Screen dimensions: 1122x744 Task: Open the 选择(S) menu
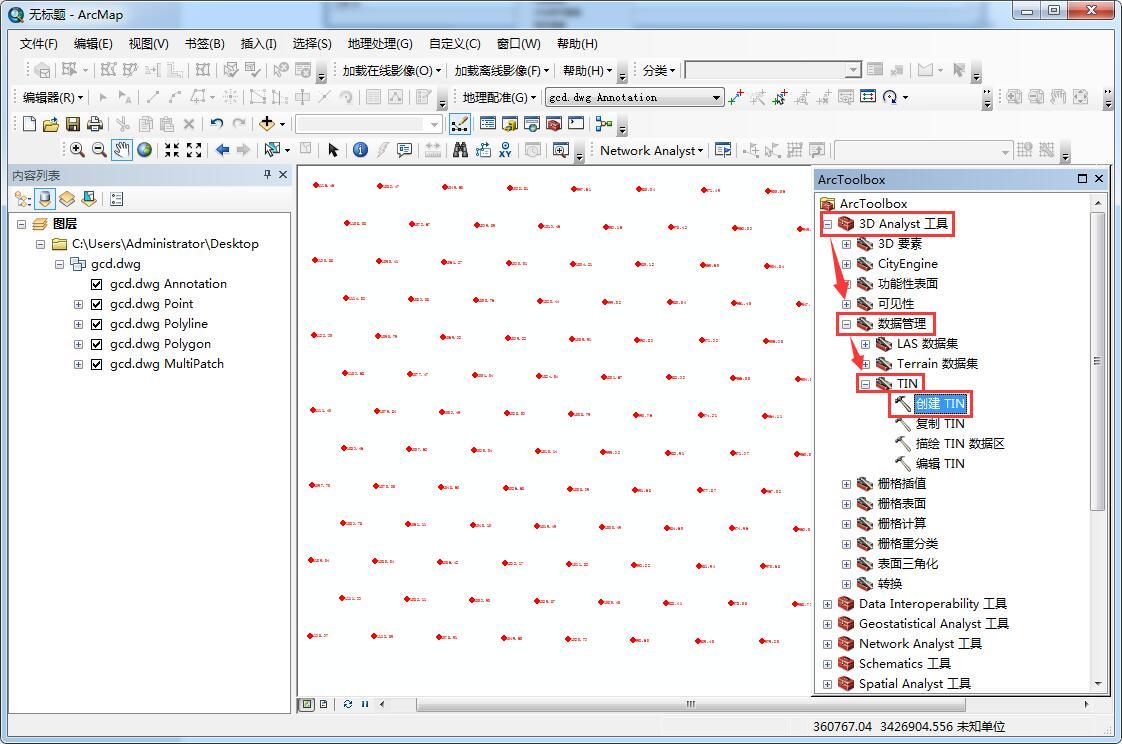[x=311, y=43]
